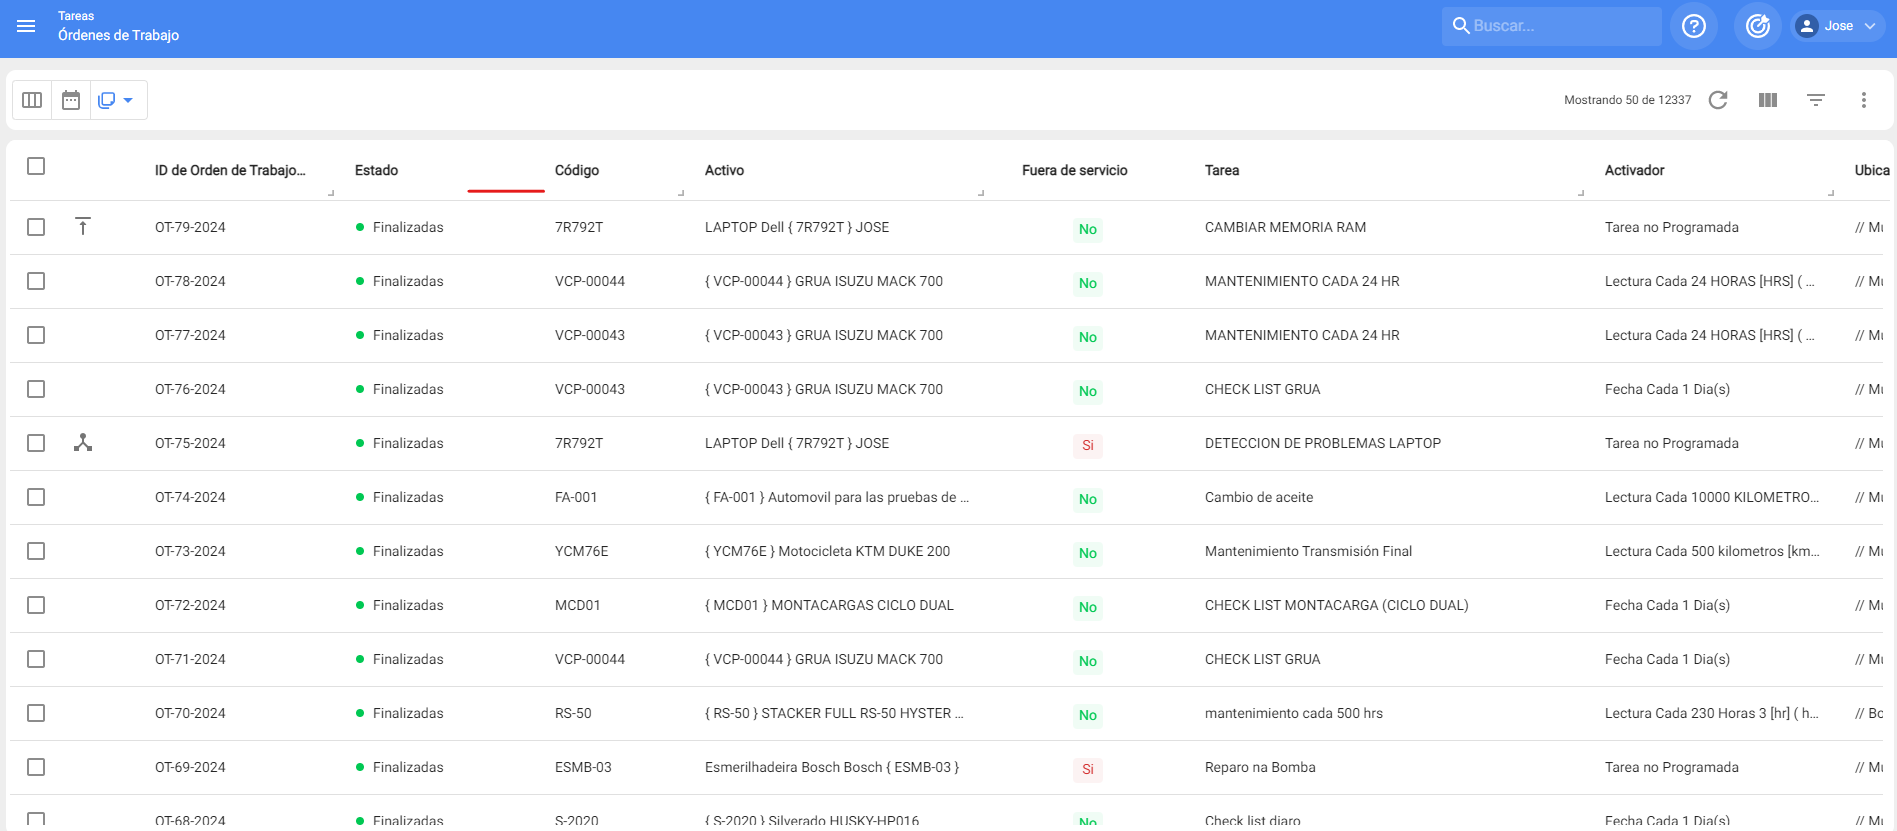
Task: Sort by the Estado column header
Action: pyautogui.click(x=376, y=170)
